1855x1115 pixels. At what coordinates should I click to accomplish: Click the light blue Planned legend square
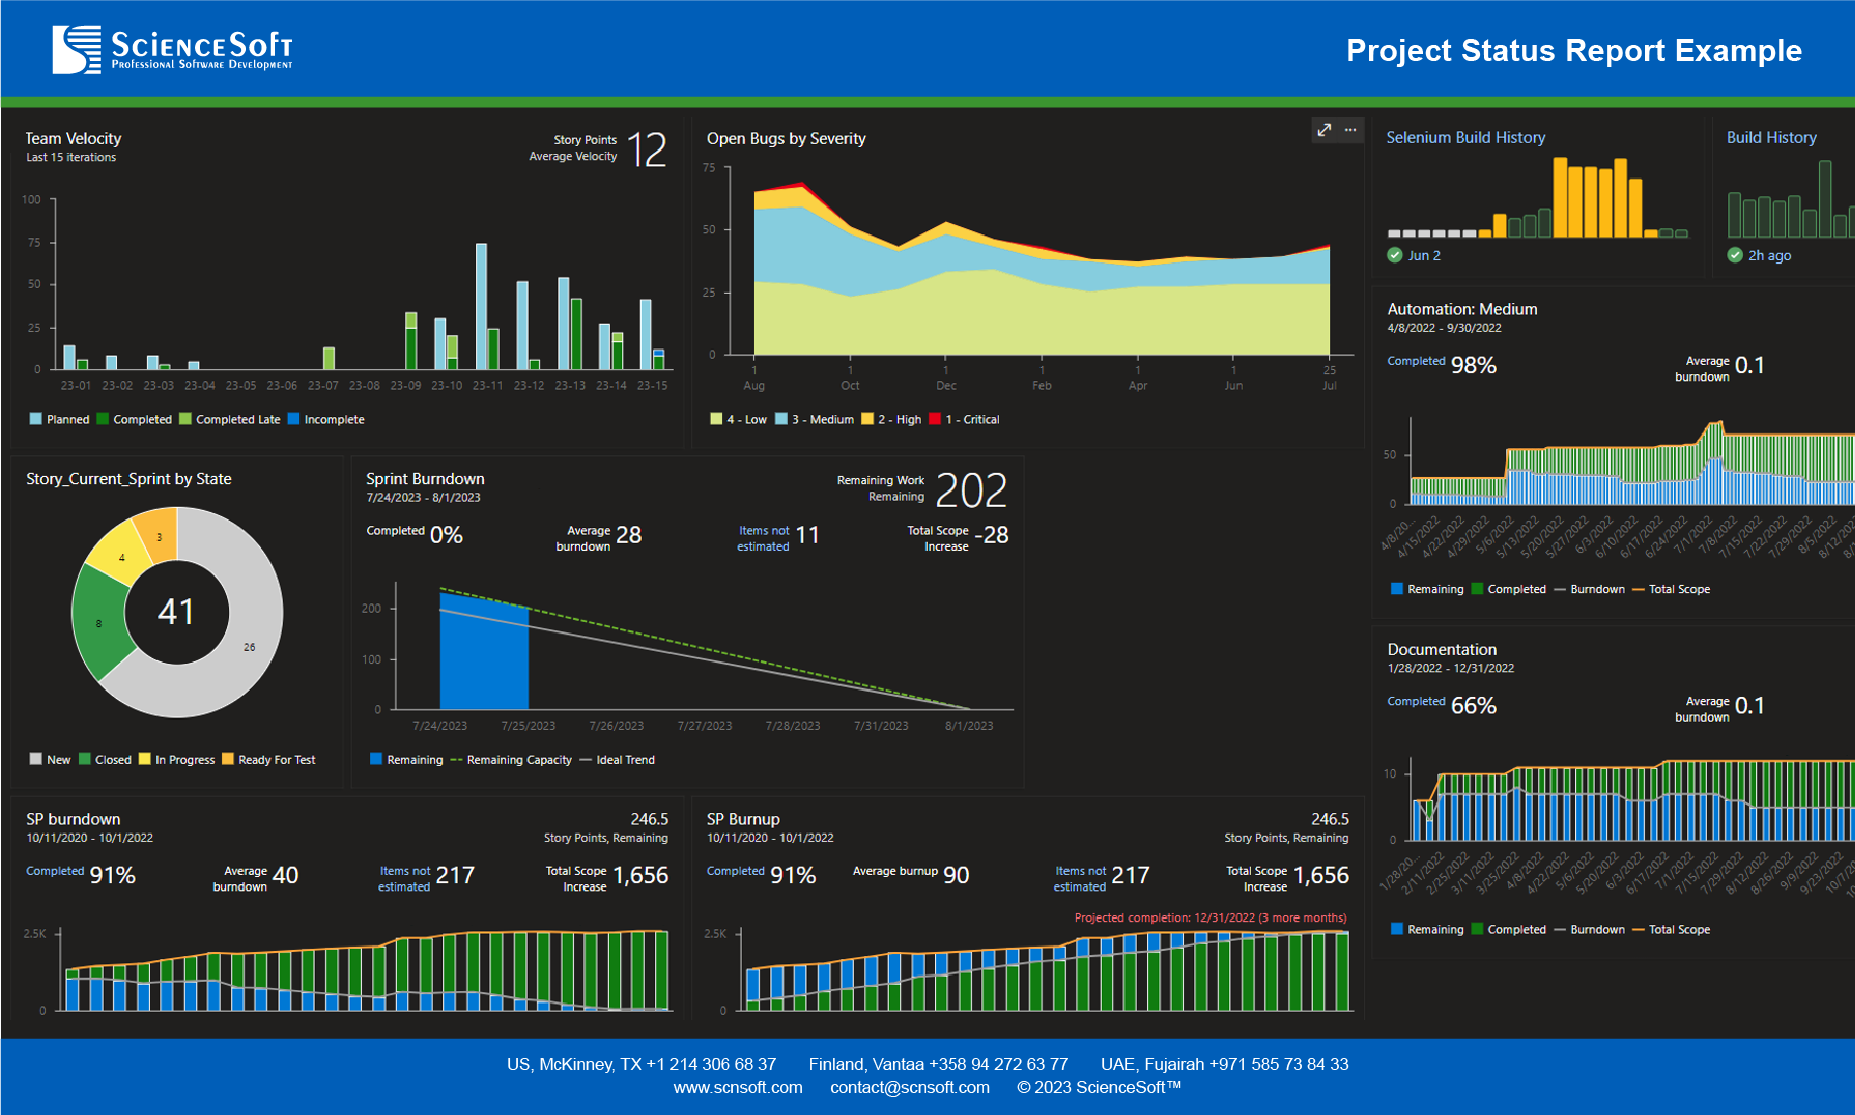36,419
